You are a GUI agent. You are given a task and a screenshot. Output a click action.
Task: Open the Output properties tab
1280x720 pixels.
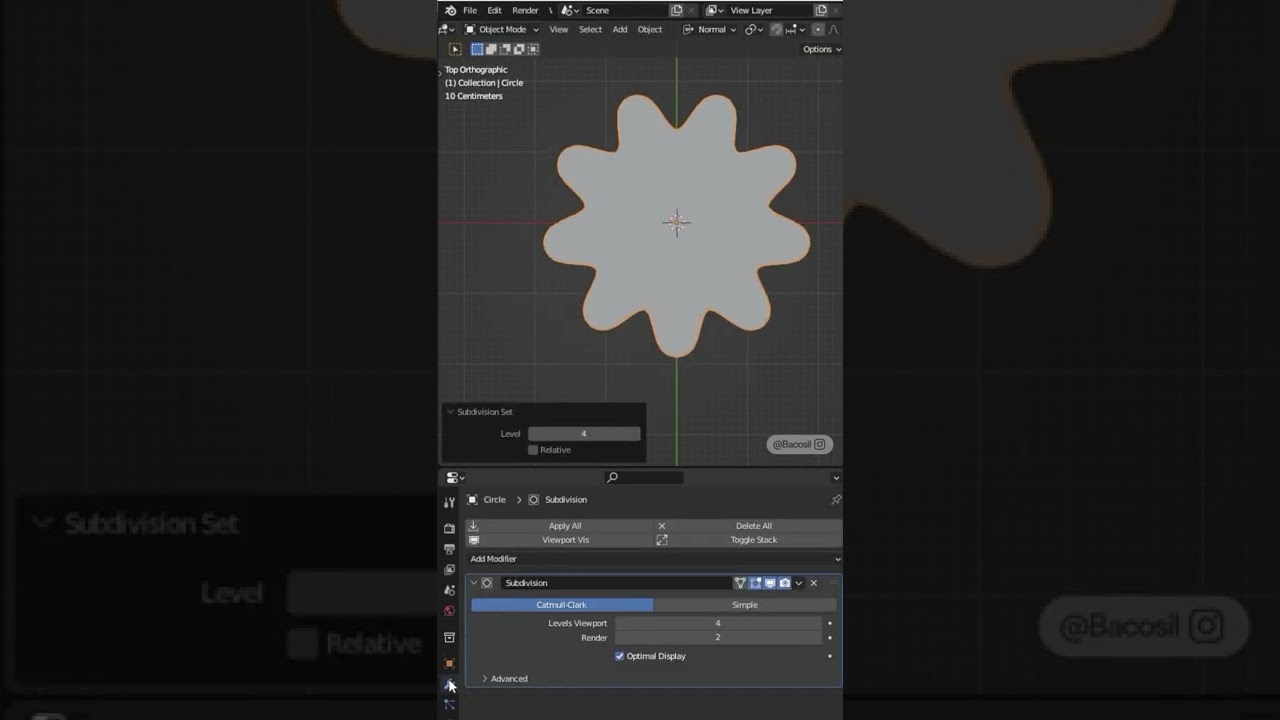click(x=450, y=549)
